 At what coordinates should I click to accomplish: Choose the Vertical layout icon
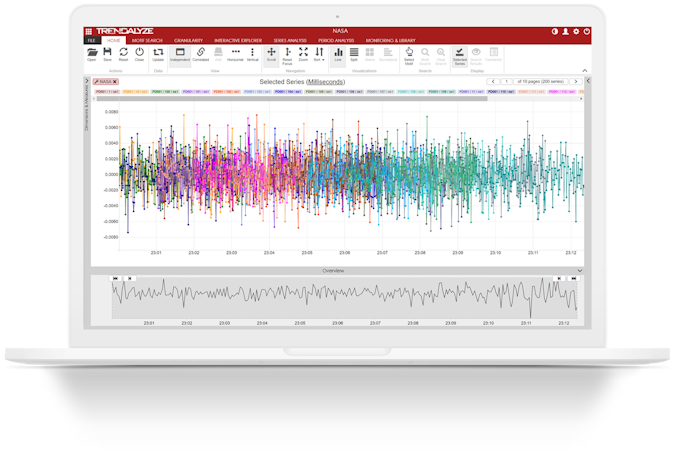[252, 54]
